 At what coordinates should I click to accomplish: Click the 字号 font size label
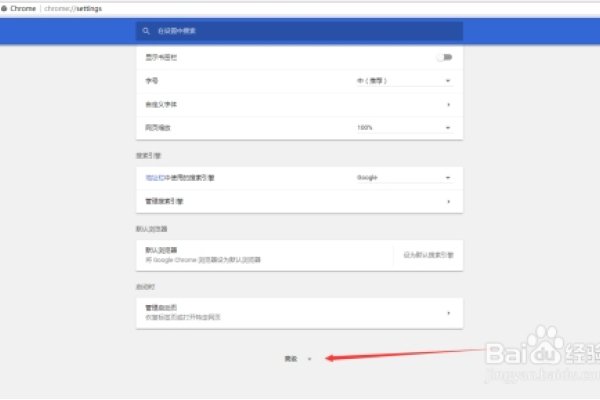pyautogui.click(x=152, y=81)
